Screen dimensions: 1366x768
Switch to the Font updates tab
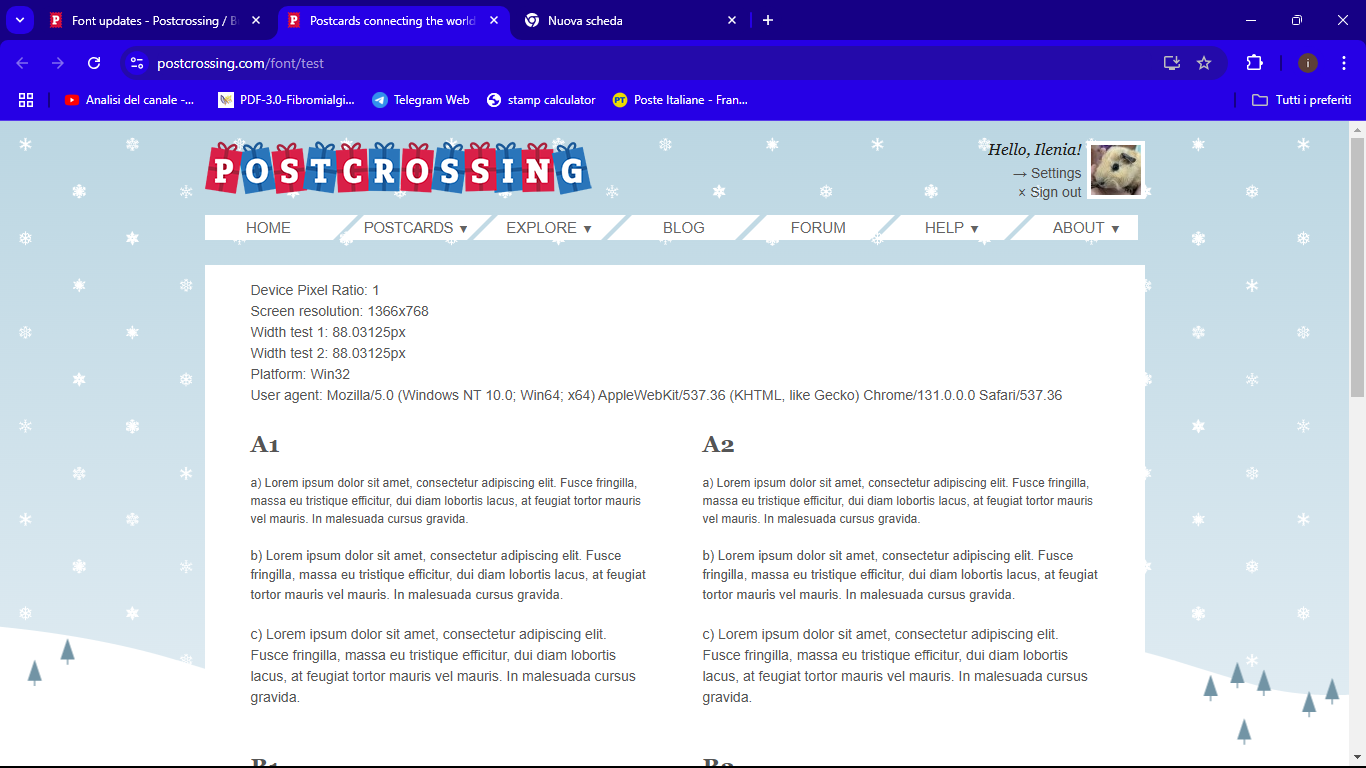coord(155,20)
